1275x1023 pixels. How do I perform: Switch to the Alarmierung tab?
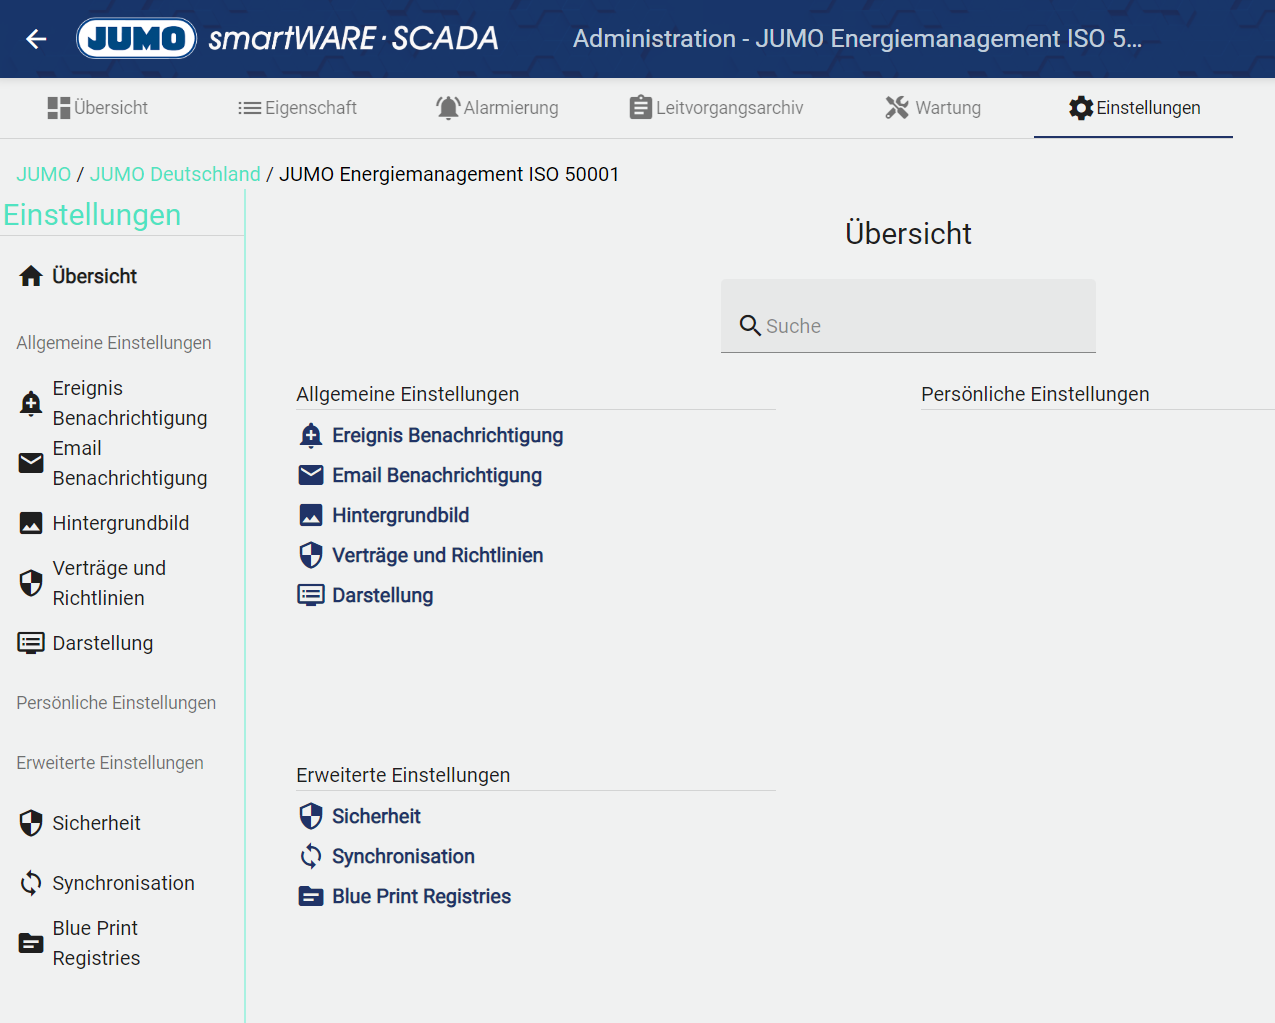click(x=497, y=108)
